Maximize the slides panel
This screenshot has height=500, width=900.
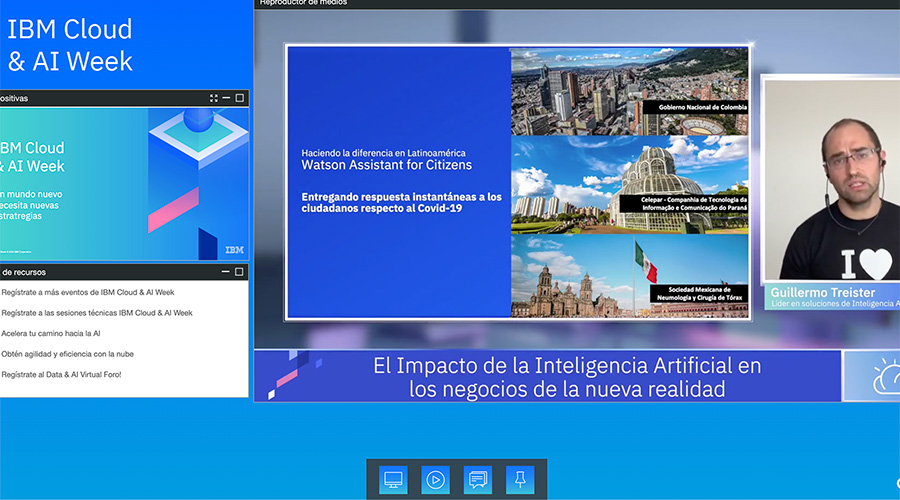coord(240,98)
